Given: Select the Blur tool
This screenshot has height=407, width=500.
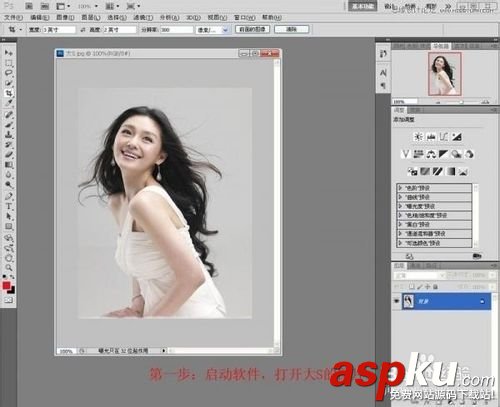Looking at the screenshot, I should pyautogui.click(x=8, y=175).
